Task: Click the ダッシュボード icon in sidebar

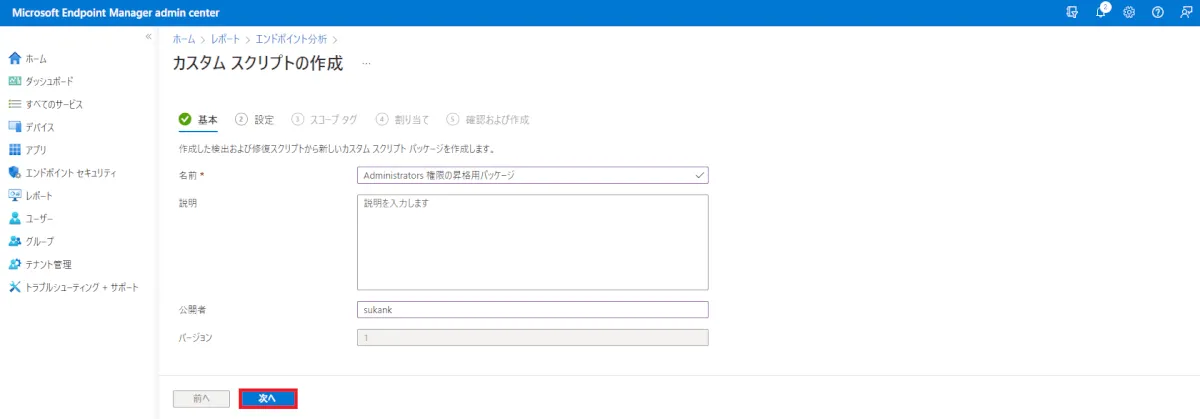Action: (14, 81)
